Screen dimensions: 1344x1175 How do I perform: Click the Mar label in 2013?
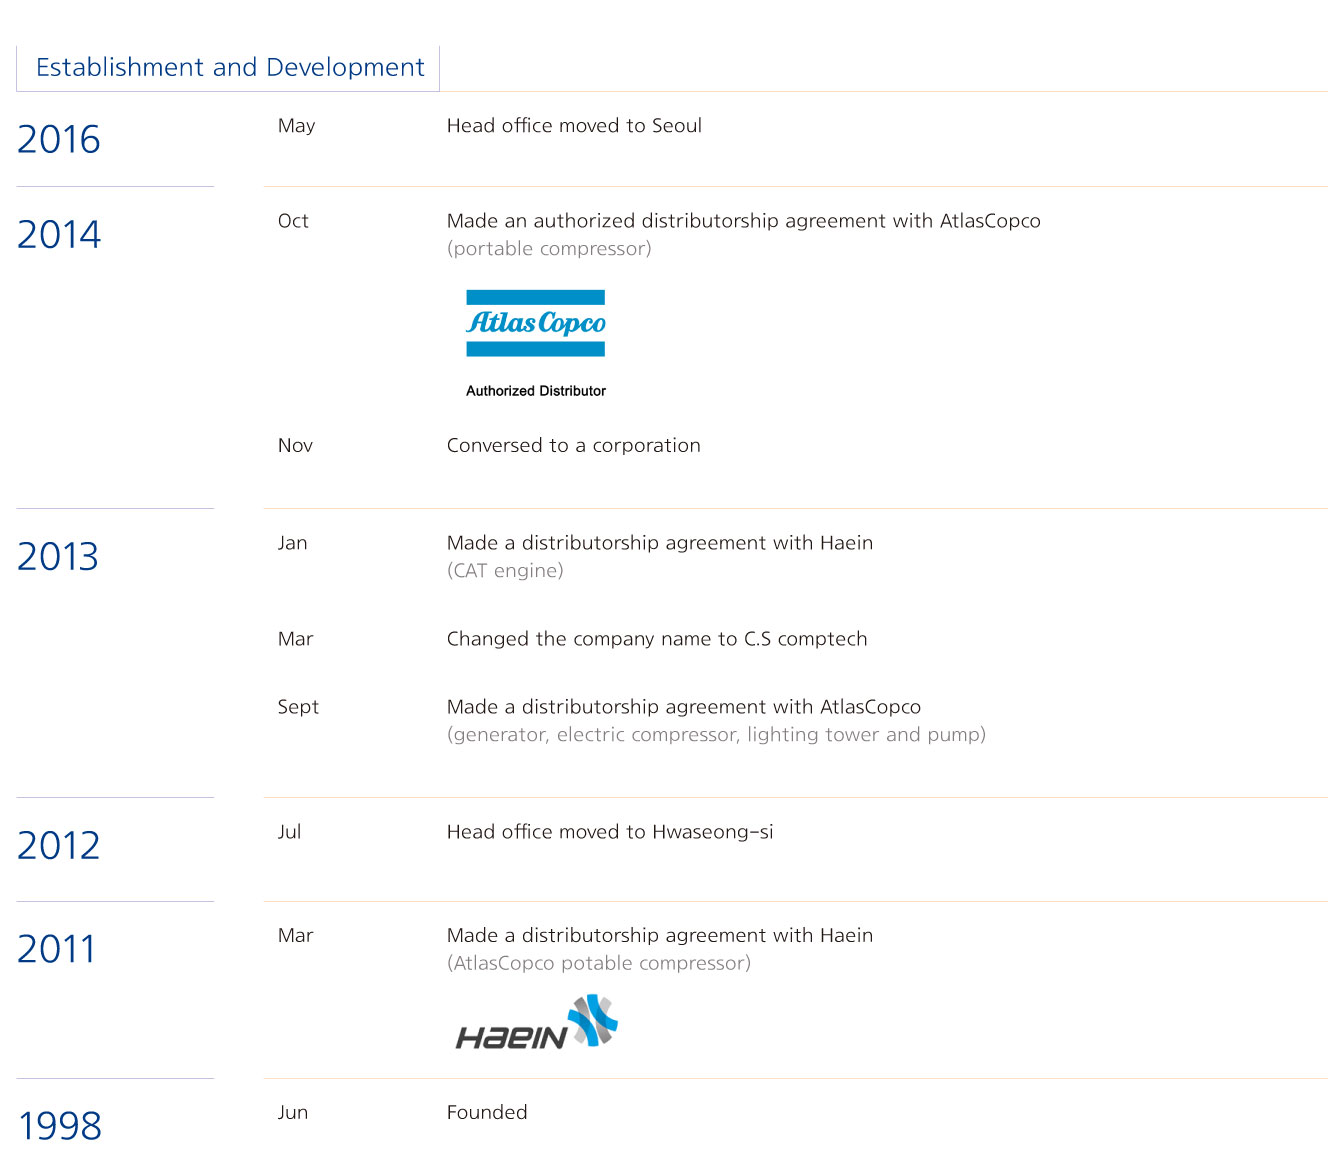click(295, 639)
